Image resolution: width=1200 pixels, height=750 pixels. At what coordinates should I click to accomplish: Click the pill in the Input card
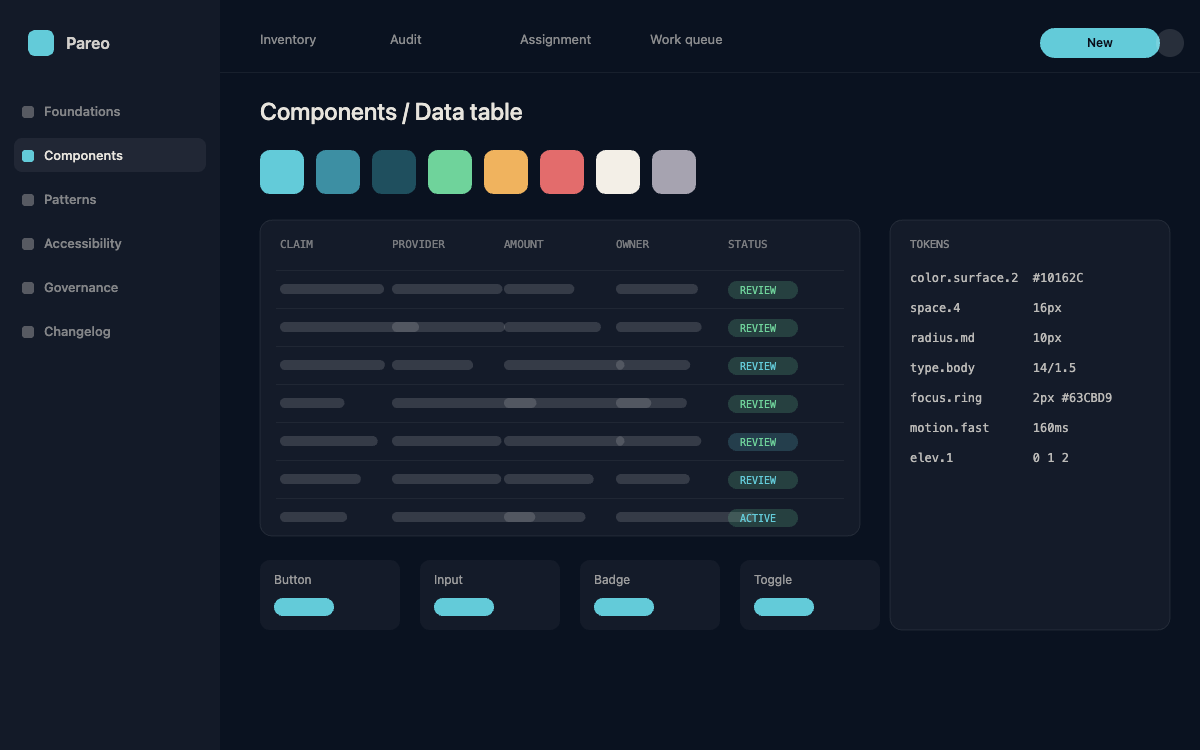(464, 607)
